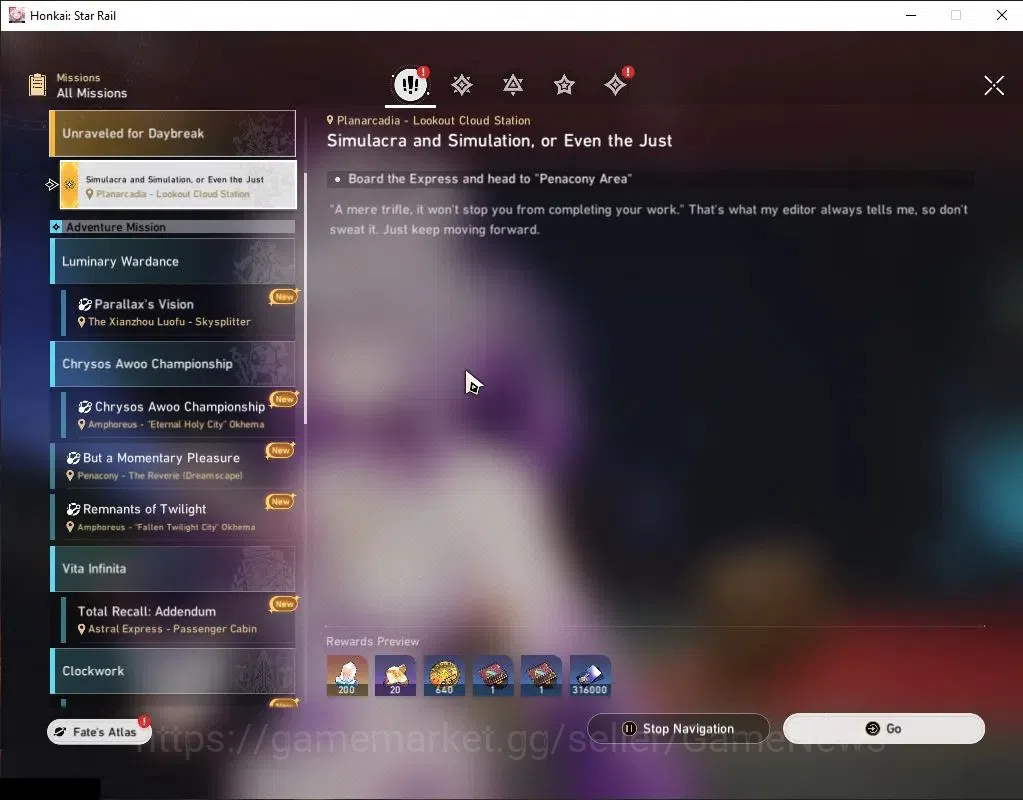Click the New badge on Total Recall: Addendum

284,604
